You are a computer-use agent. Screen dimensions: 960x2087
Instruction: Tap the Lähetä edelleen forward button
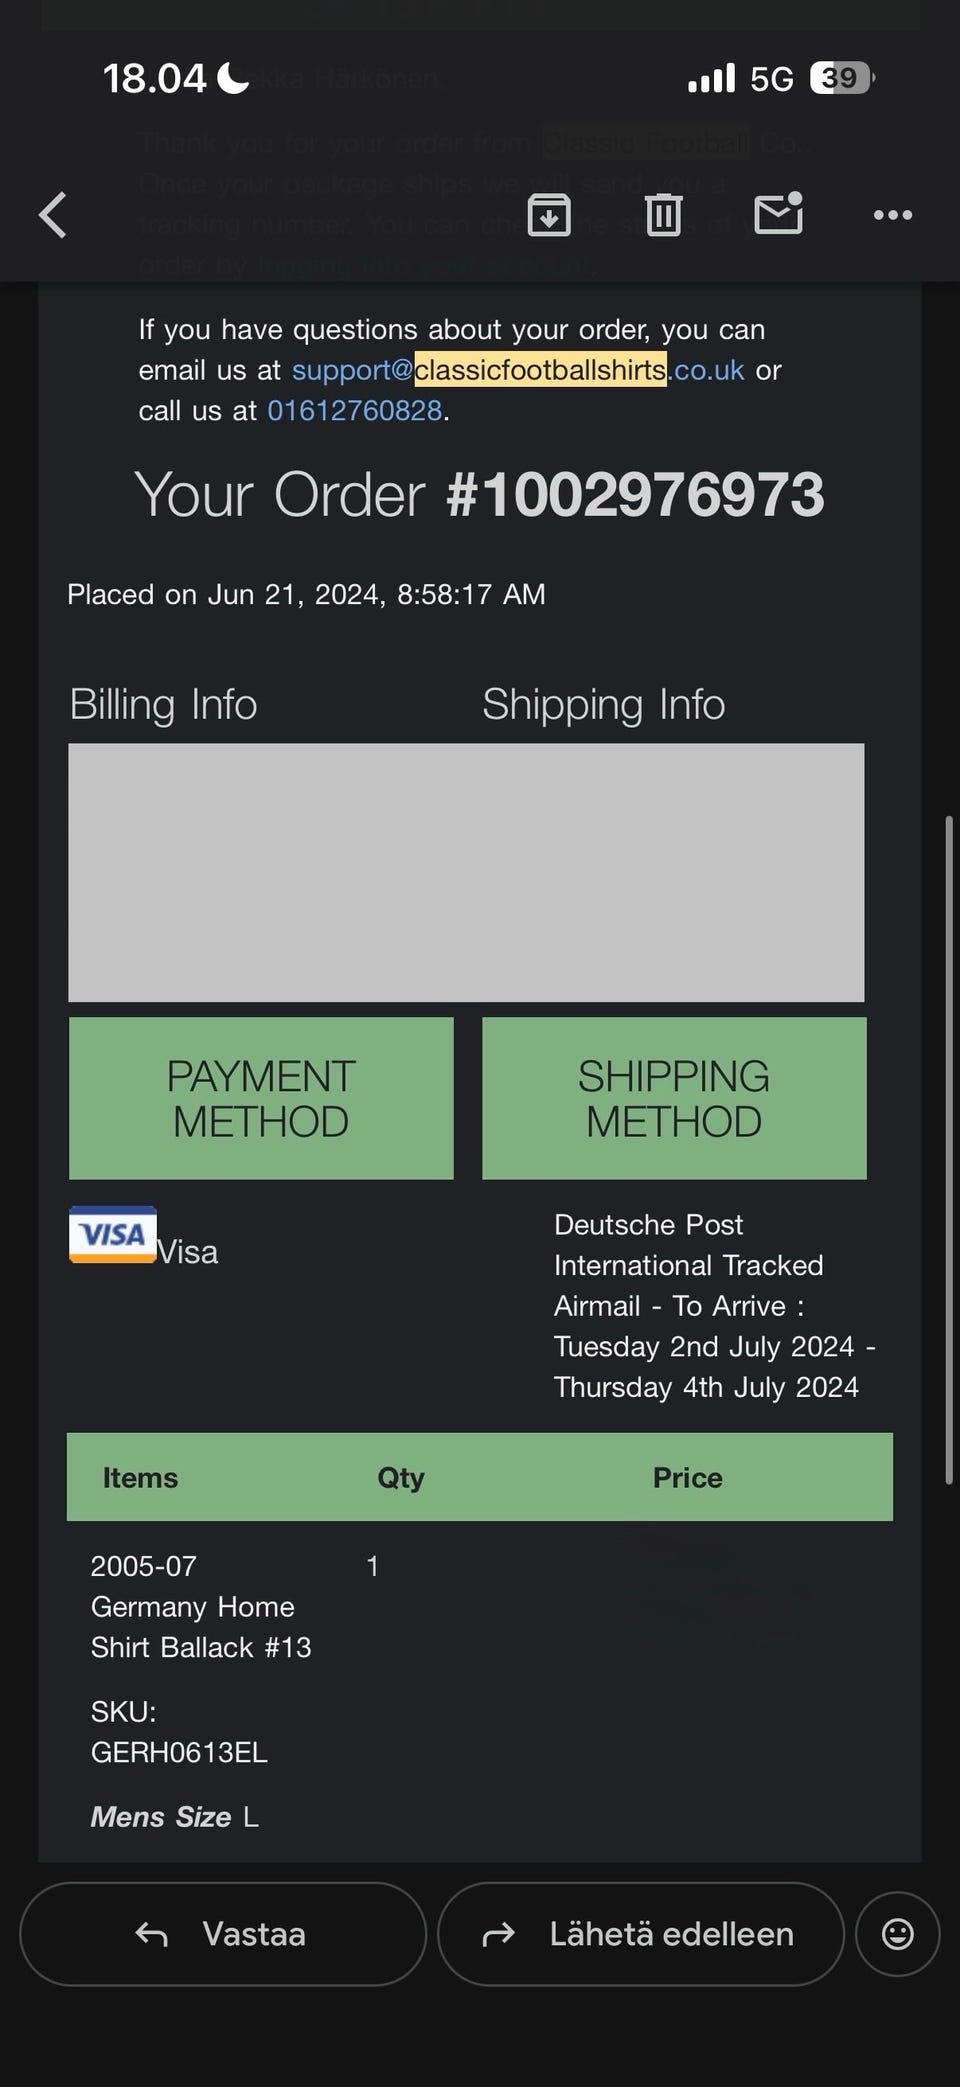pyautogui.click(x=641, y=1934)
